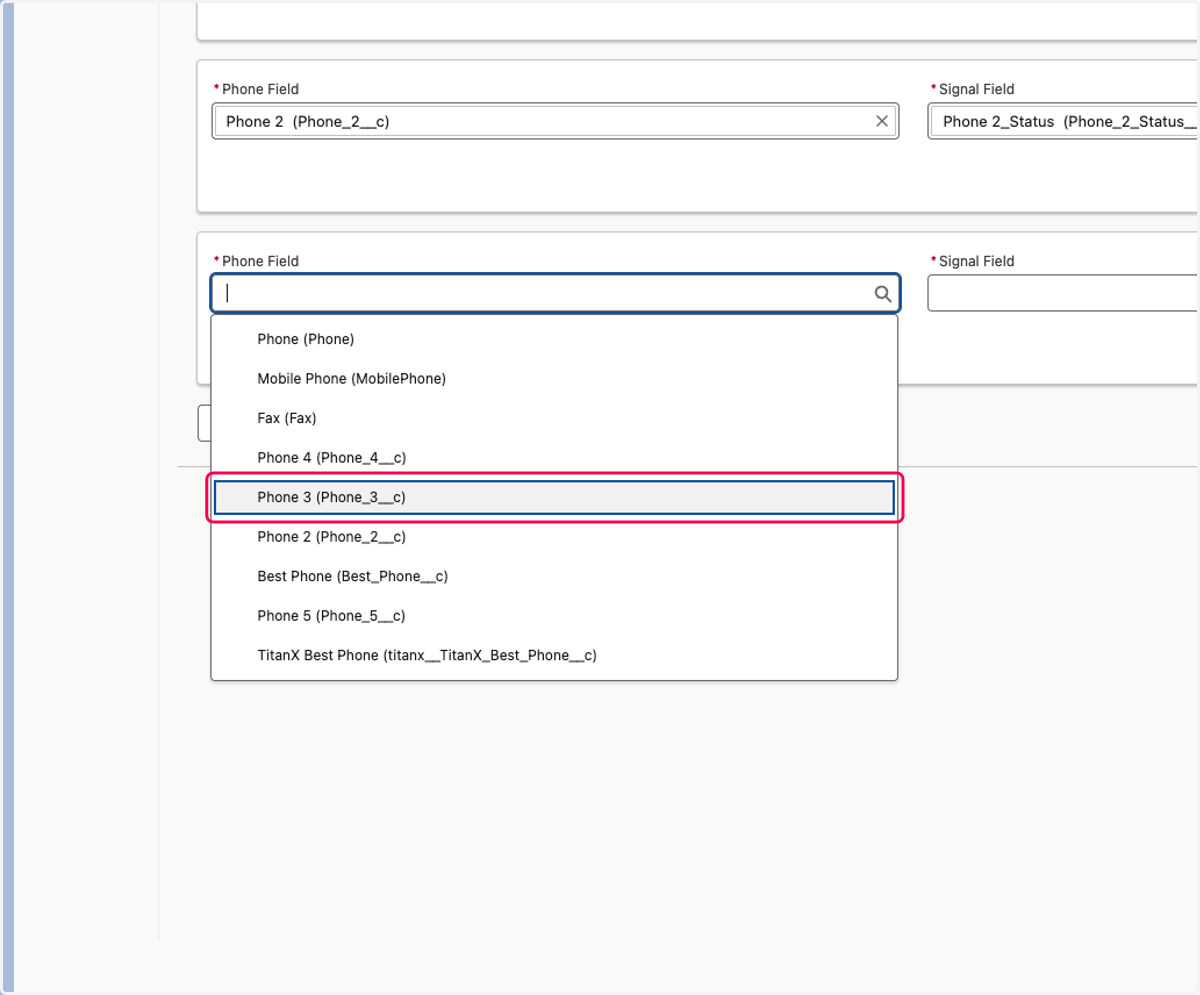This screenshot has width=1200, height=995.
Task: Choose the highlighted Phone 3 (Phone_3__c) option
Action: click(x=554, y=497)
